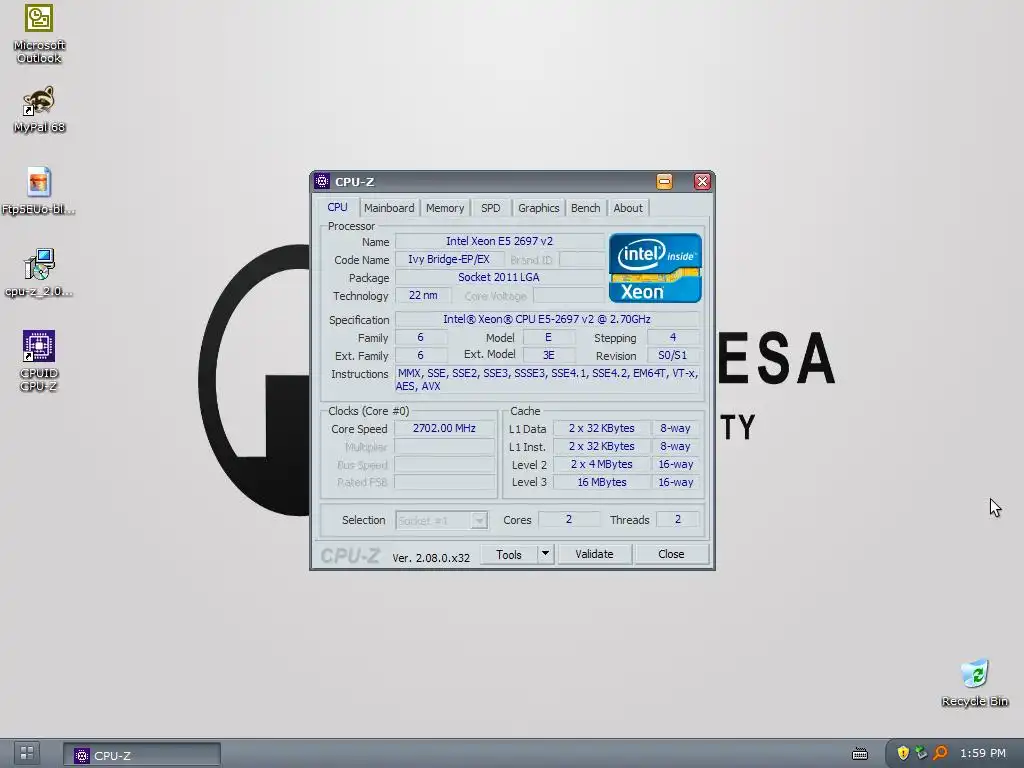Click the Tools button
1024x768 pixels.
(x=509, y=554)
